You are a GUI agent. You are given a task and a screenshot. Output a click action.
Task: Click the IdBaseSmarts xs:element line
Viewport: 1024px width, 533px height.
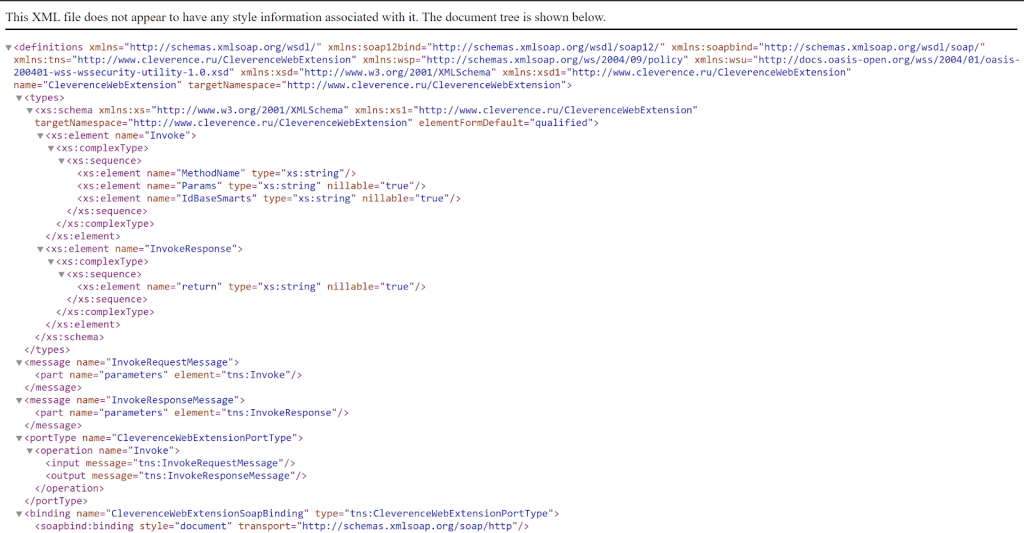[x=269, y=199]
